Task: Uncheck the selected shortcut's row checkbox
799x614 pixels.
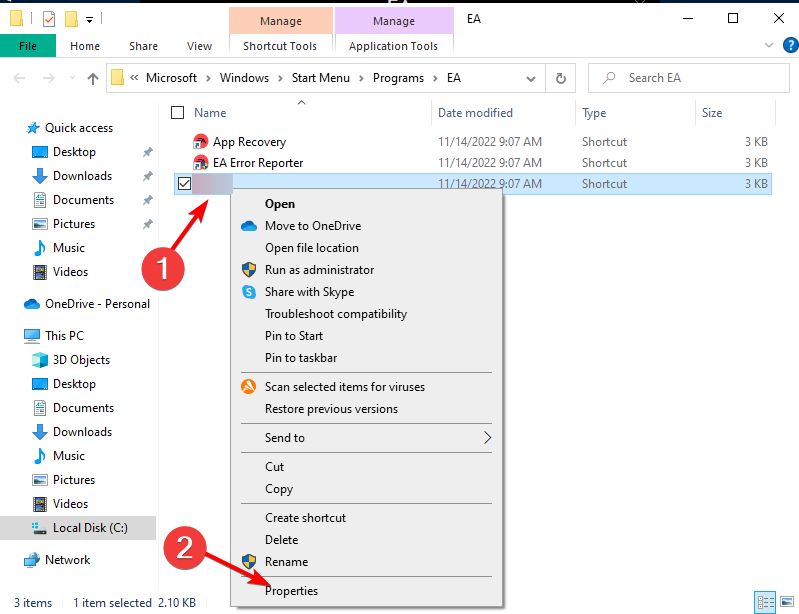Action: tap(184, 183)
